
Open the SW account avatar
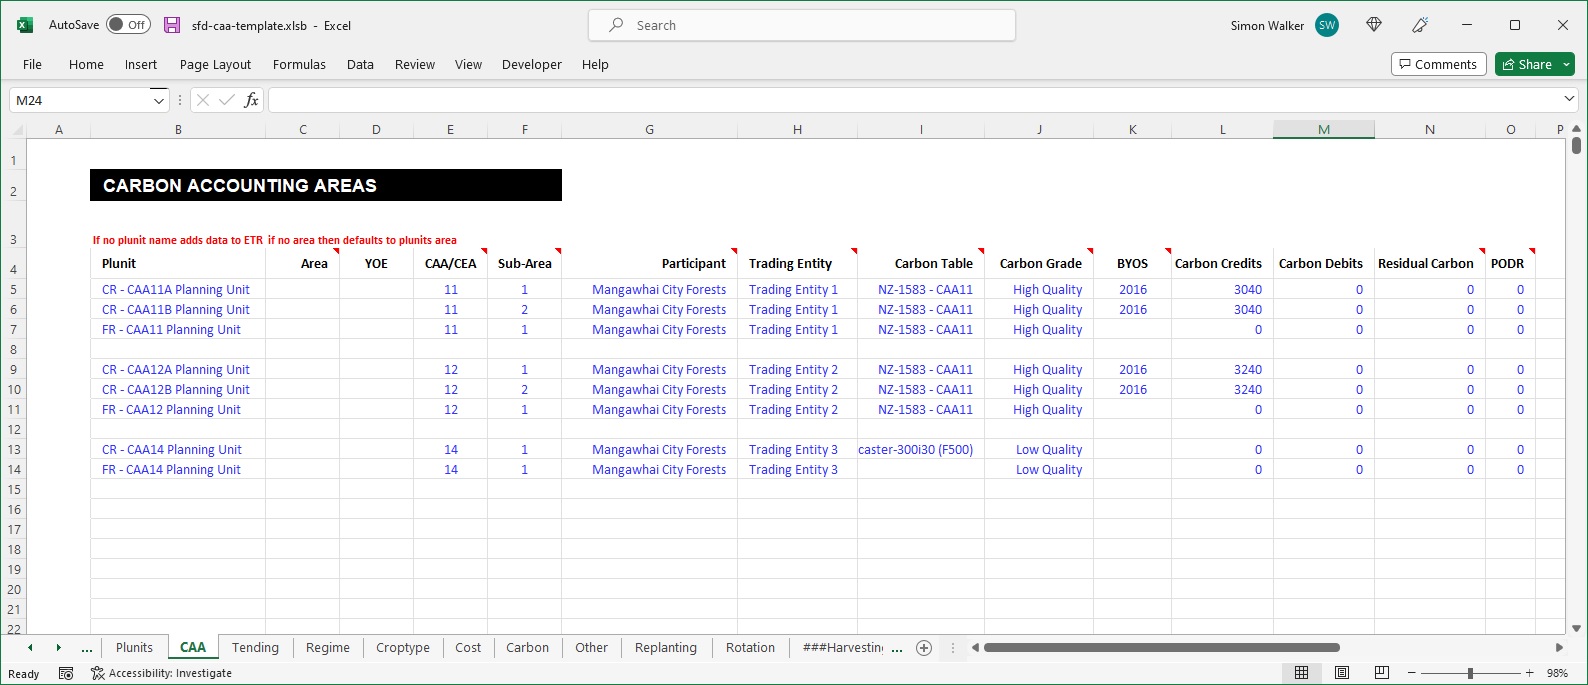pyautogui.click(x=1327, y=25)
